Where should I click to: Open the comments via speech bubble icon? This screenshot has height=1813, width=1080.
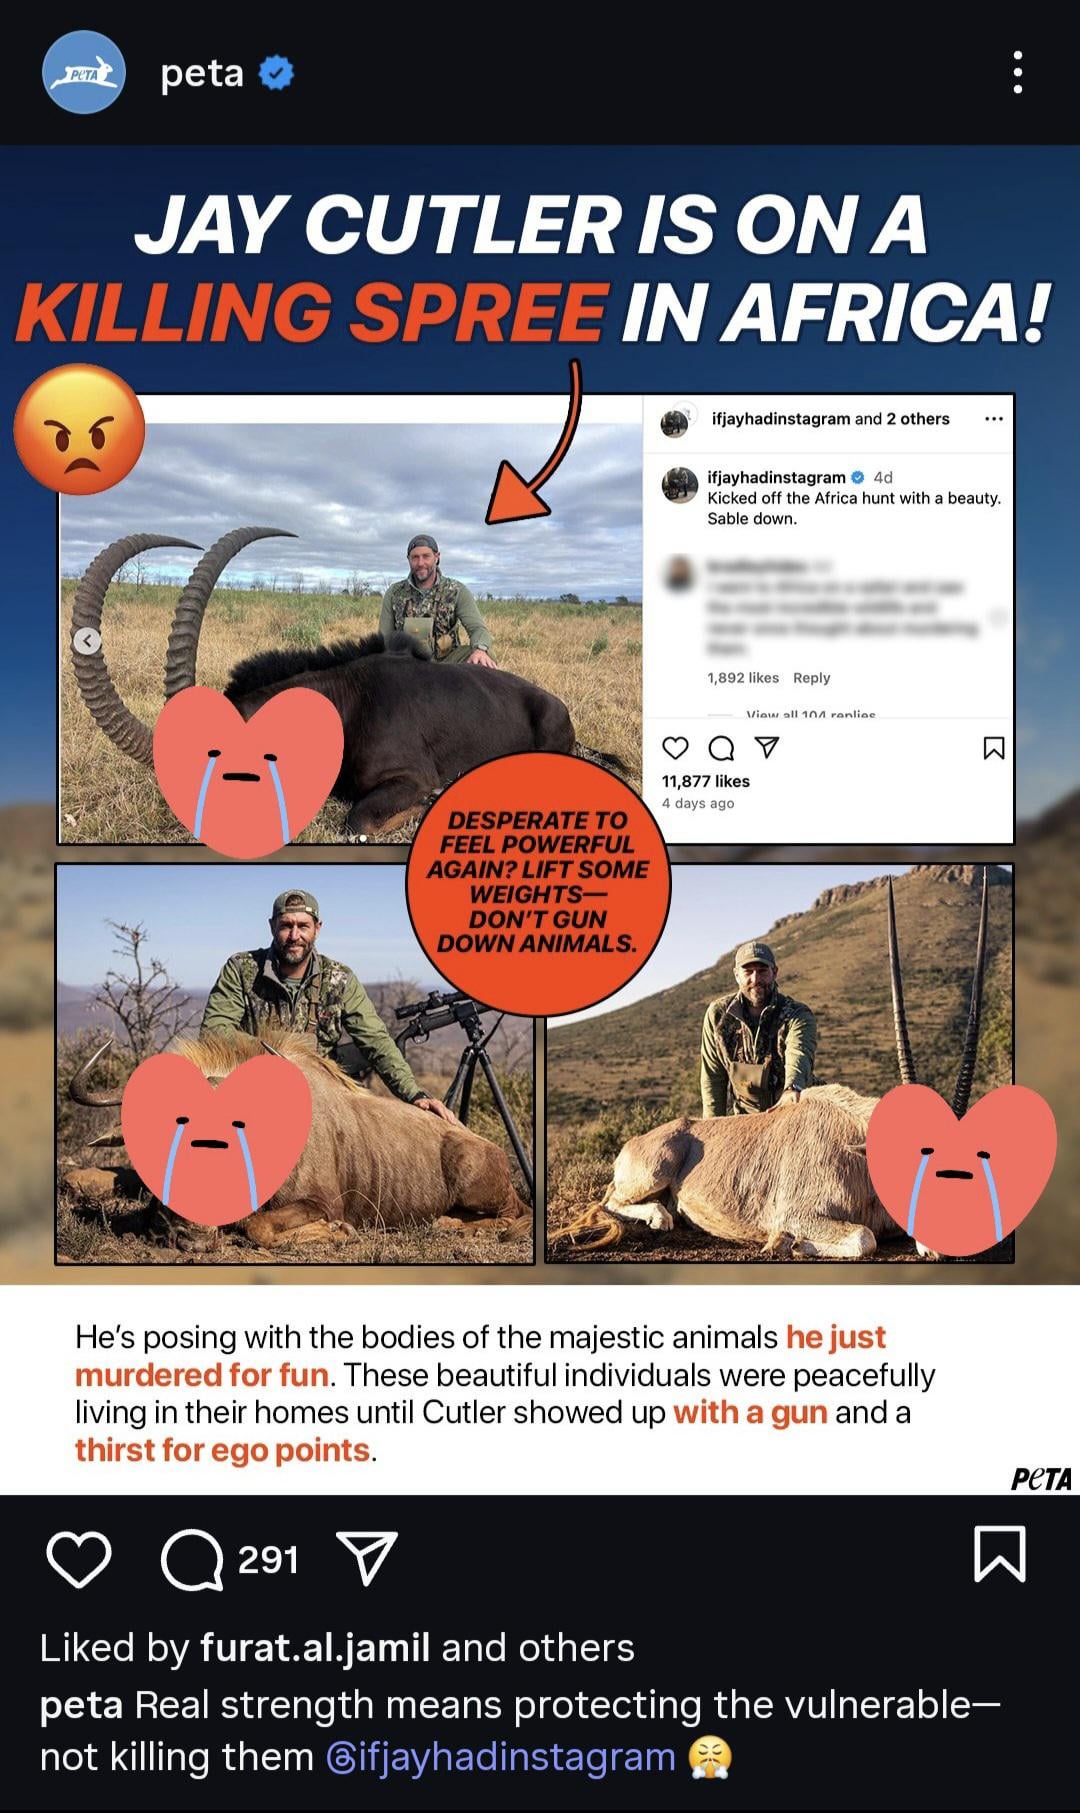pyautogui.click(x=191, y=1559)
